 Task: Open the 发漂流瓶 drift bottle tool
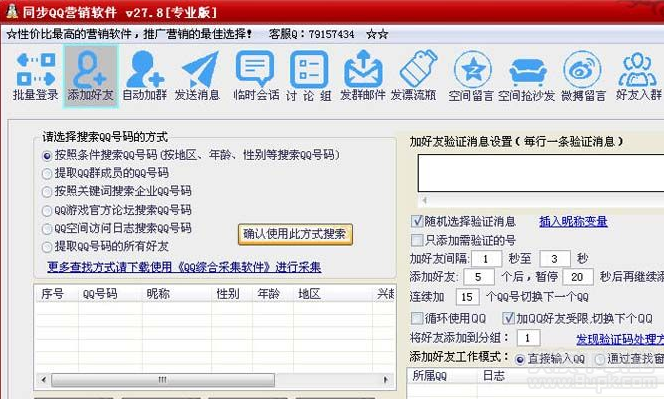pyautogui.click(x=413, y=76)
